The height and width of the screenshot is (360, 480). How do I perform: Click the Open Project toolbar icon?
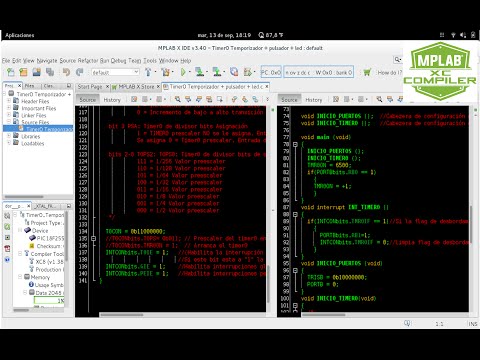click(x=36, y=72)
